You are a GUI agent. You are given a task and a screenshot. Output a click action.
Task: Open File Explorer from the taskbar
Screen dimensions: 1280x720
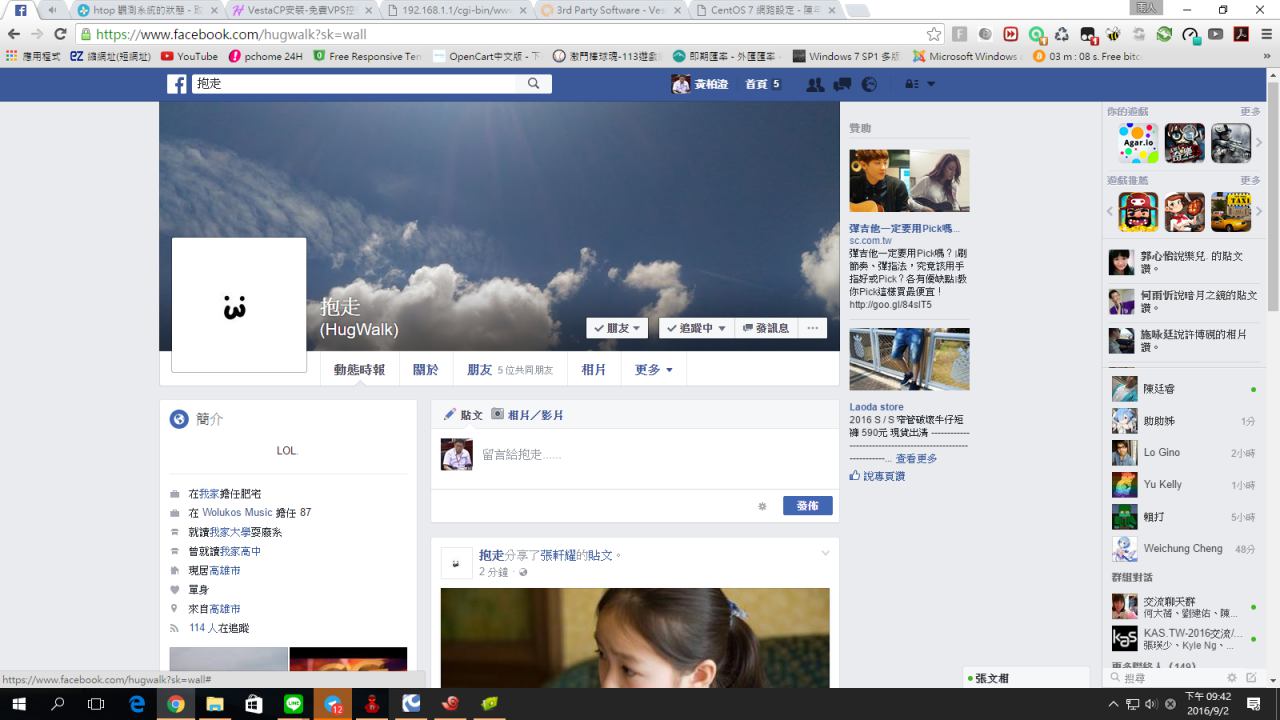coord(215,704)
